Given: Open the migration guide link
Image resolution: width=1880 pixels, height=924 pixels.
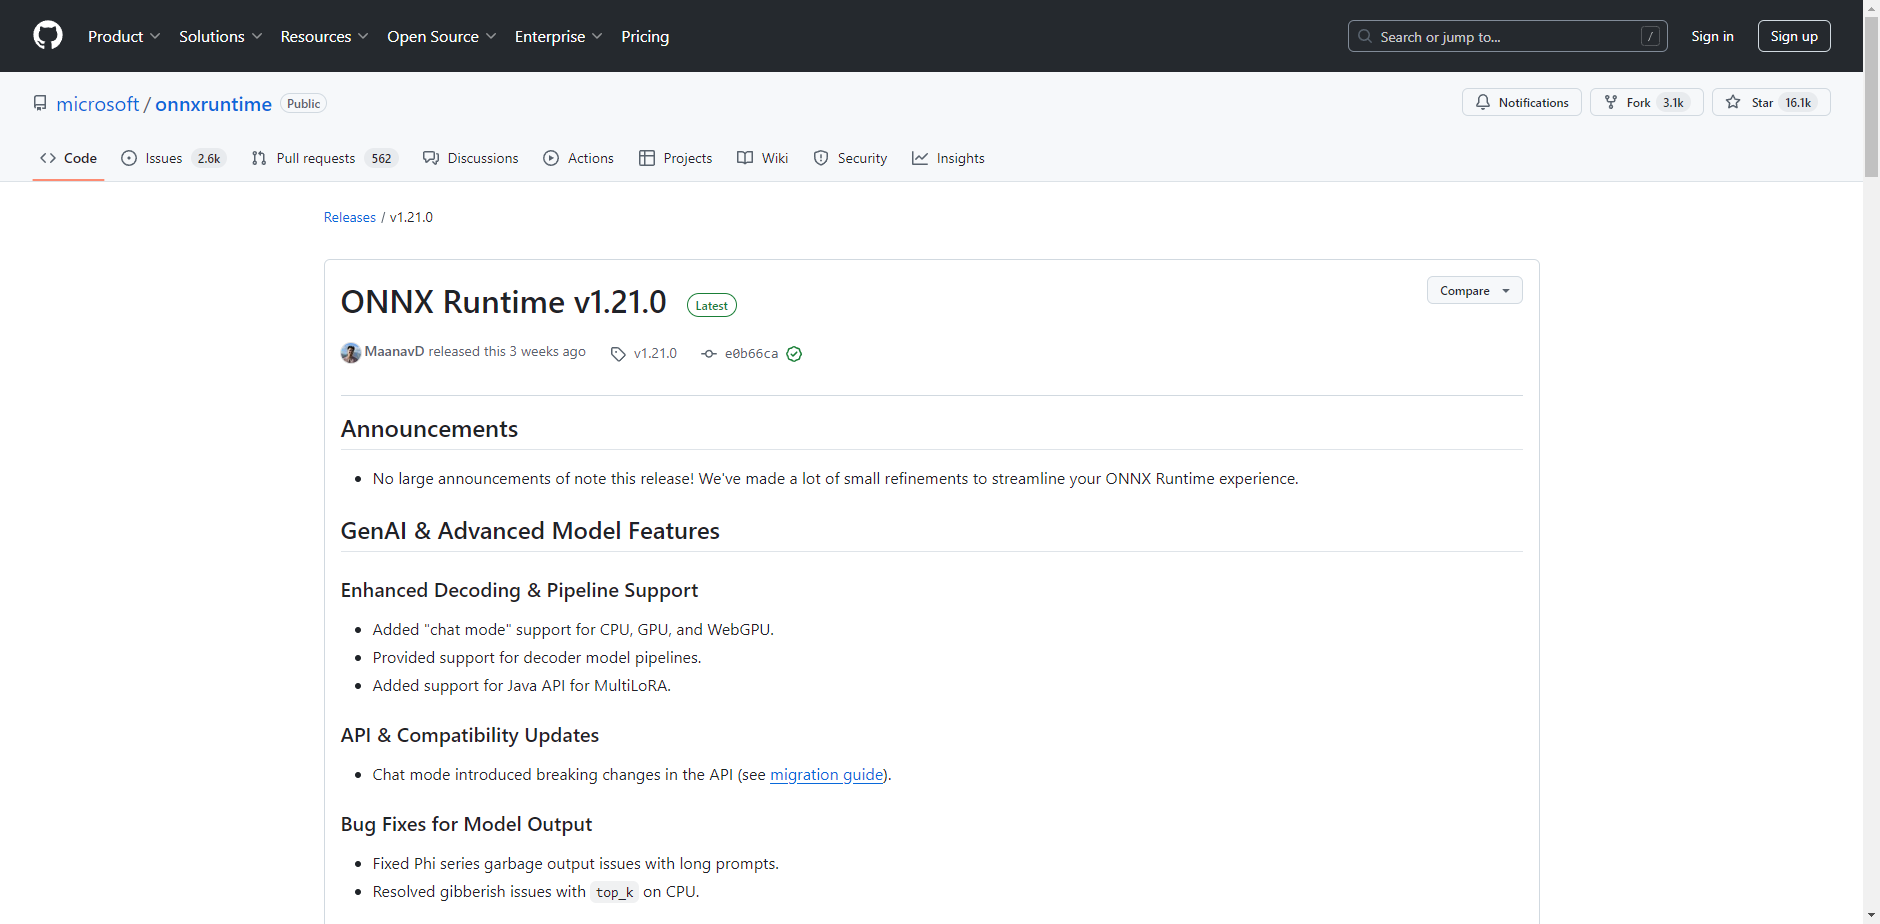Looking at the screenshot, I should pos(827,775).
